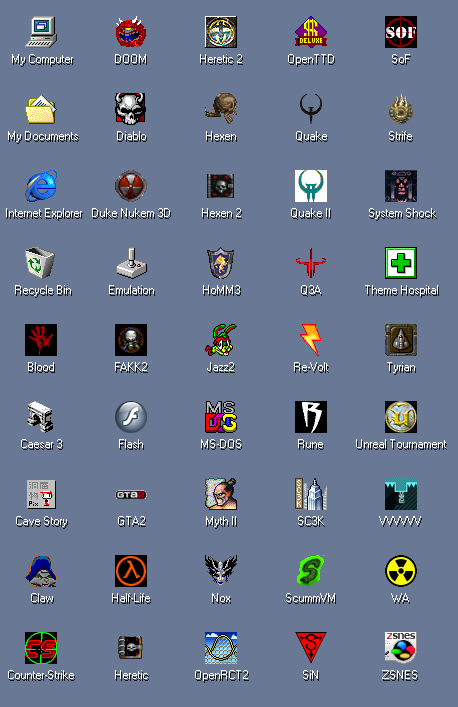Click the WA radiation symbol icon
Viewport: 458px width, 707px height.
401,571
